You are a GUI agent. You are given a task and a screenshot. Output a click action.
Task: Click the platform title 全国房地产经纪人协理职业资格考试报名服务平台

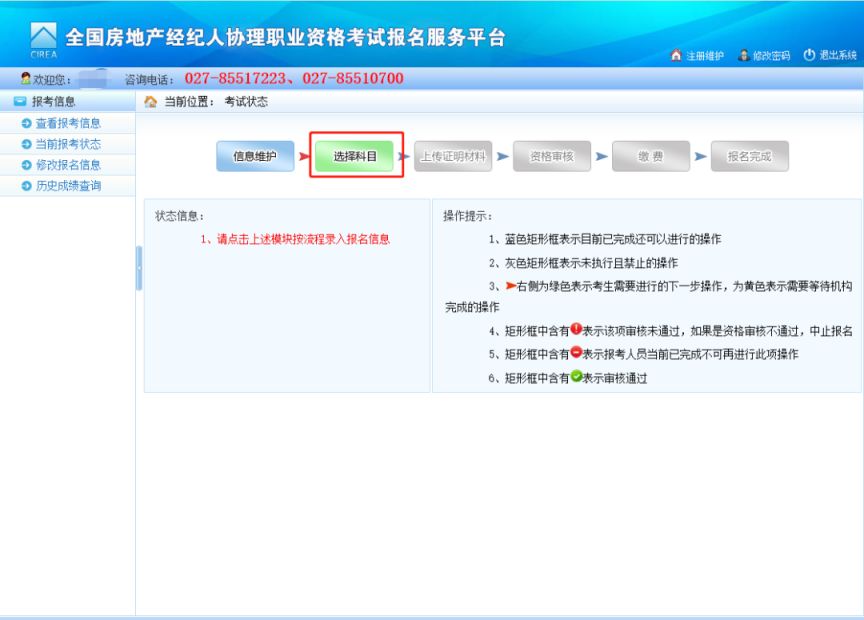(285, 37)
